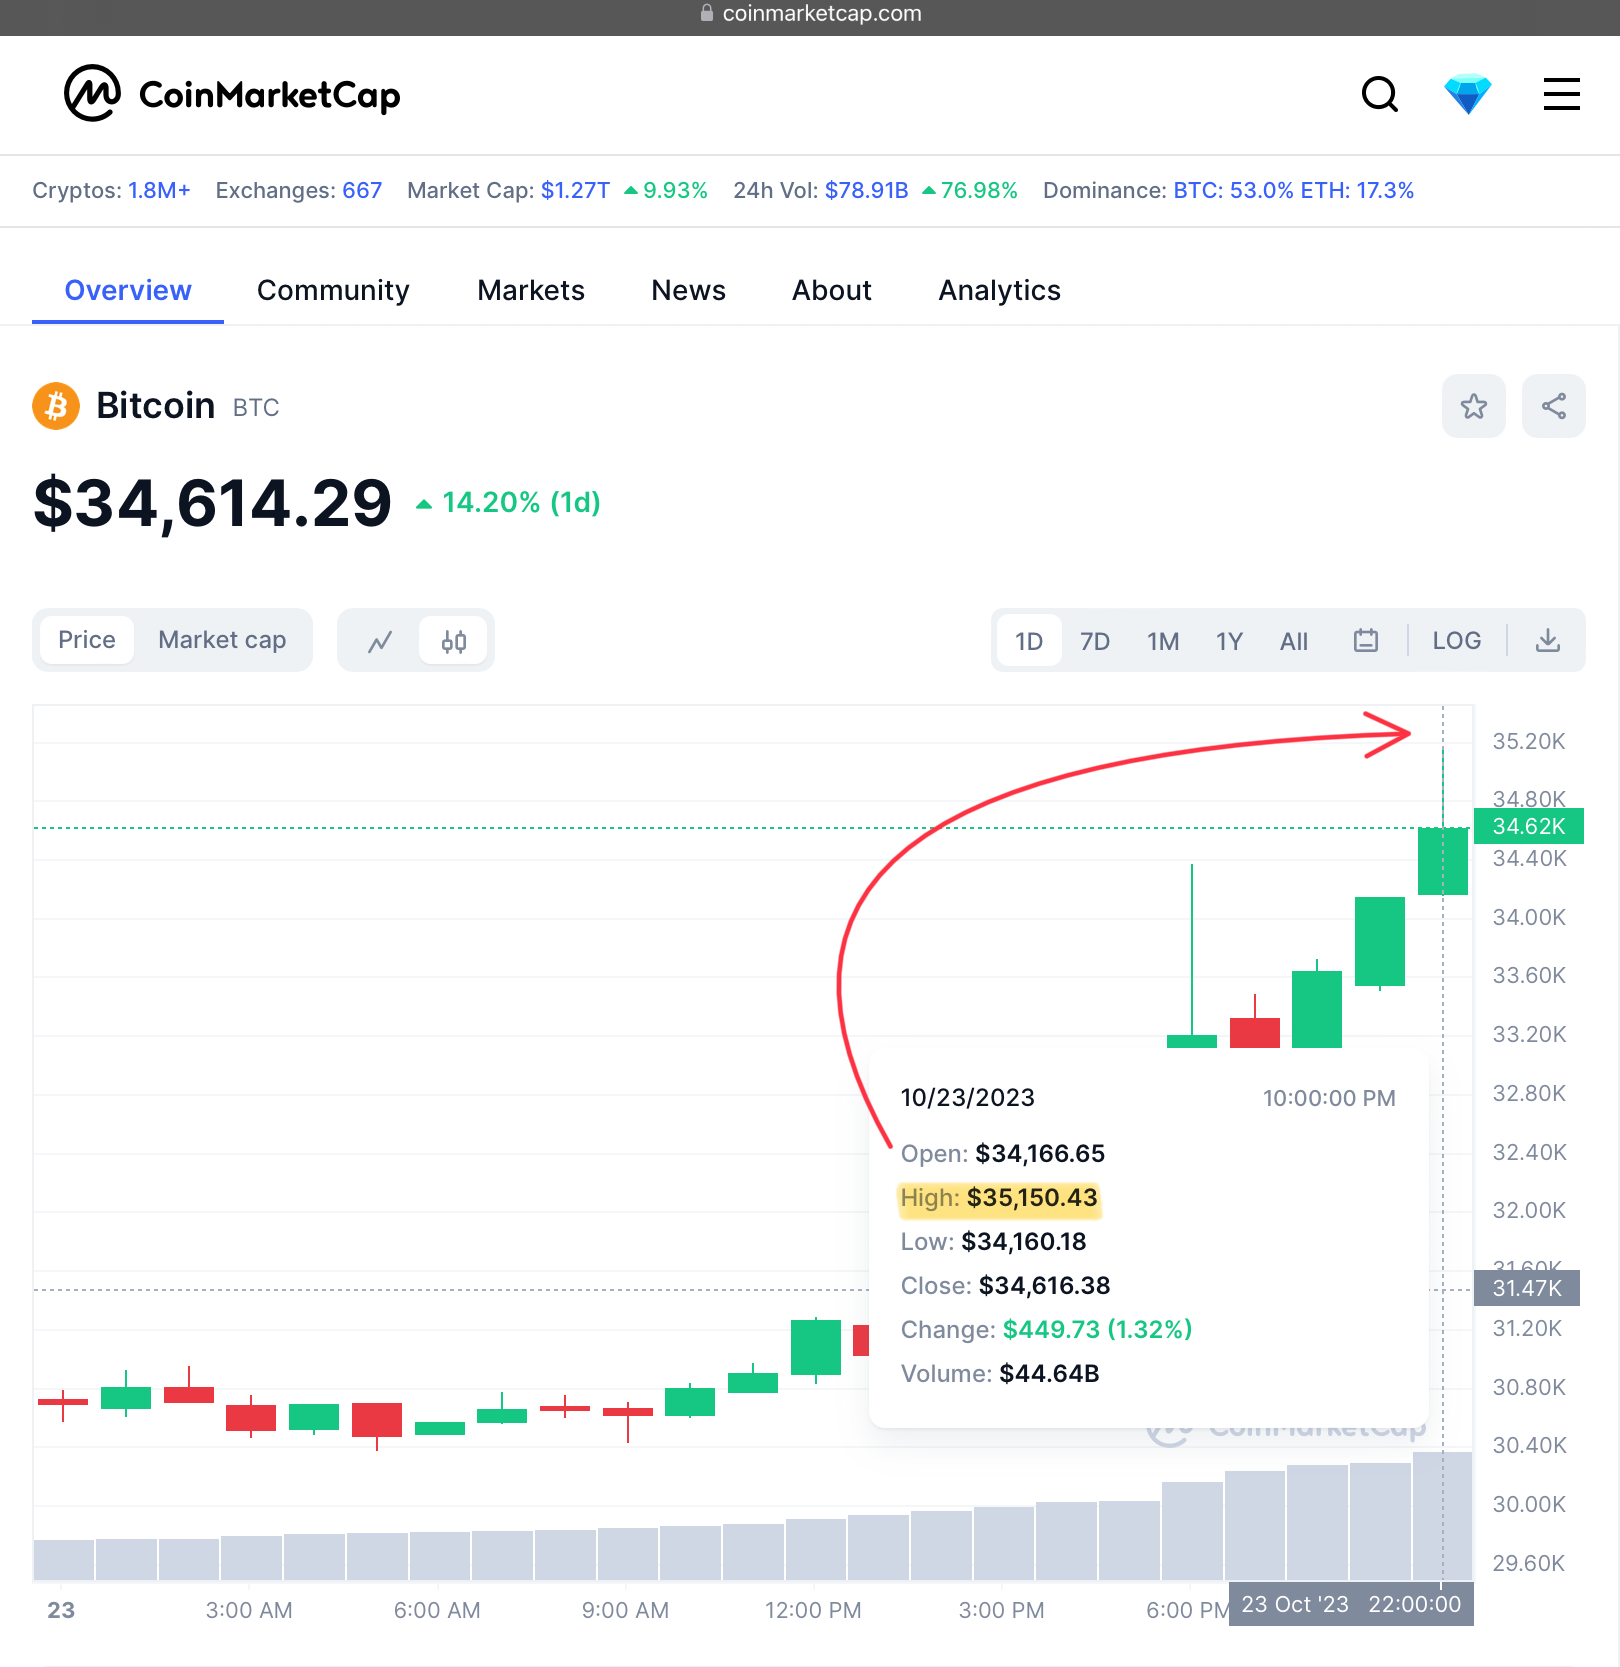Click the Exchanges 667 link
This screenshot has height=1667, width=1620.
pyautogui.click(x=361, y=190)
